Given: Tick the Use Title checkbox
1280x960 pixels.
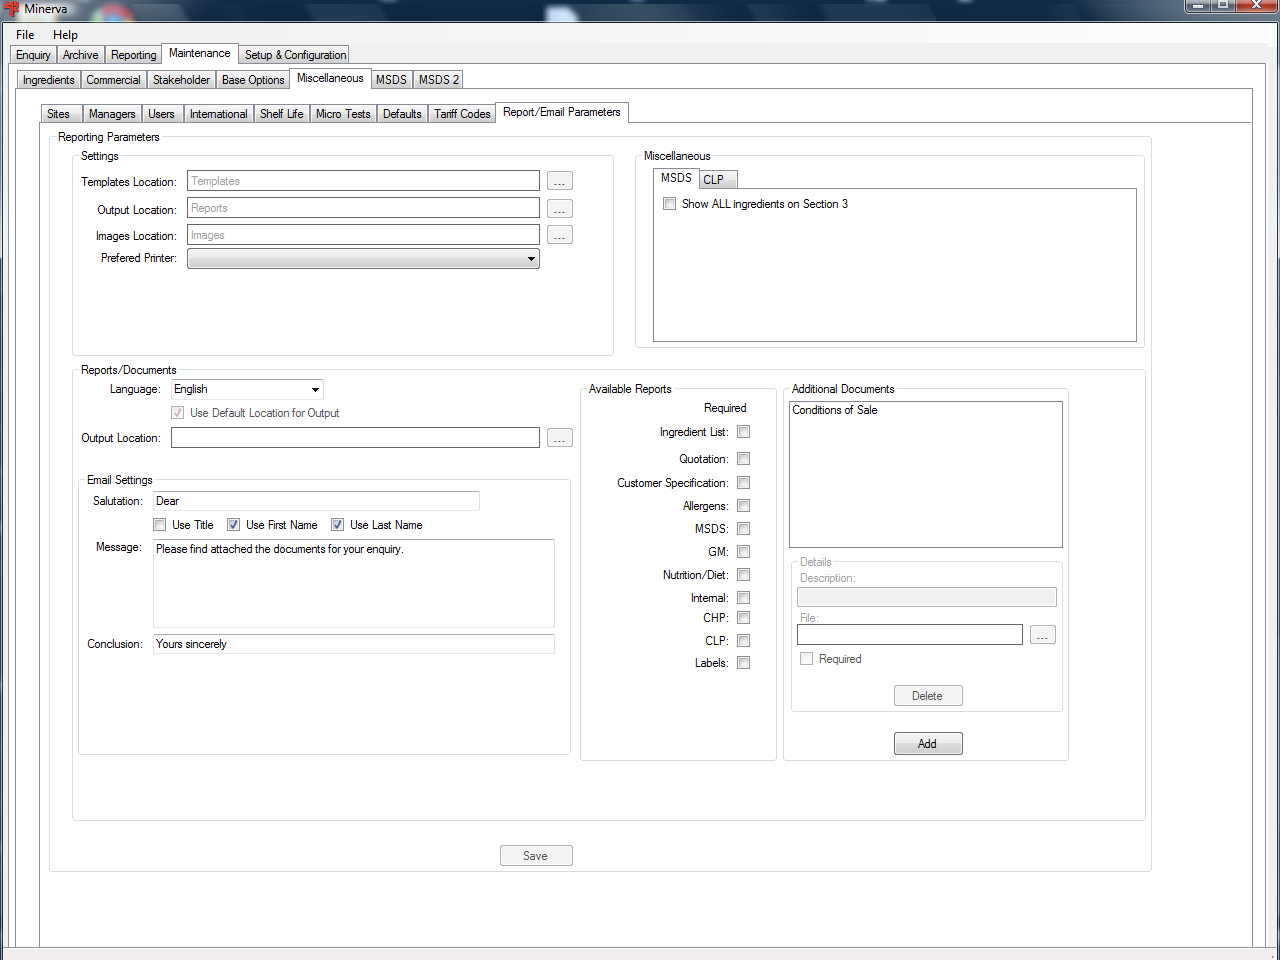Looking at the screenshot, I should (x=160, y=525).
